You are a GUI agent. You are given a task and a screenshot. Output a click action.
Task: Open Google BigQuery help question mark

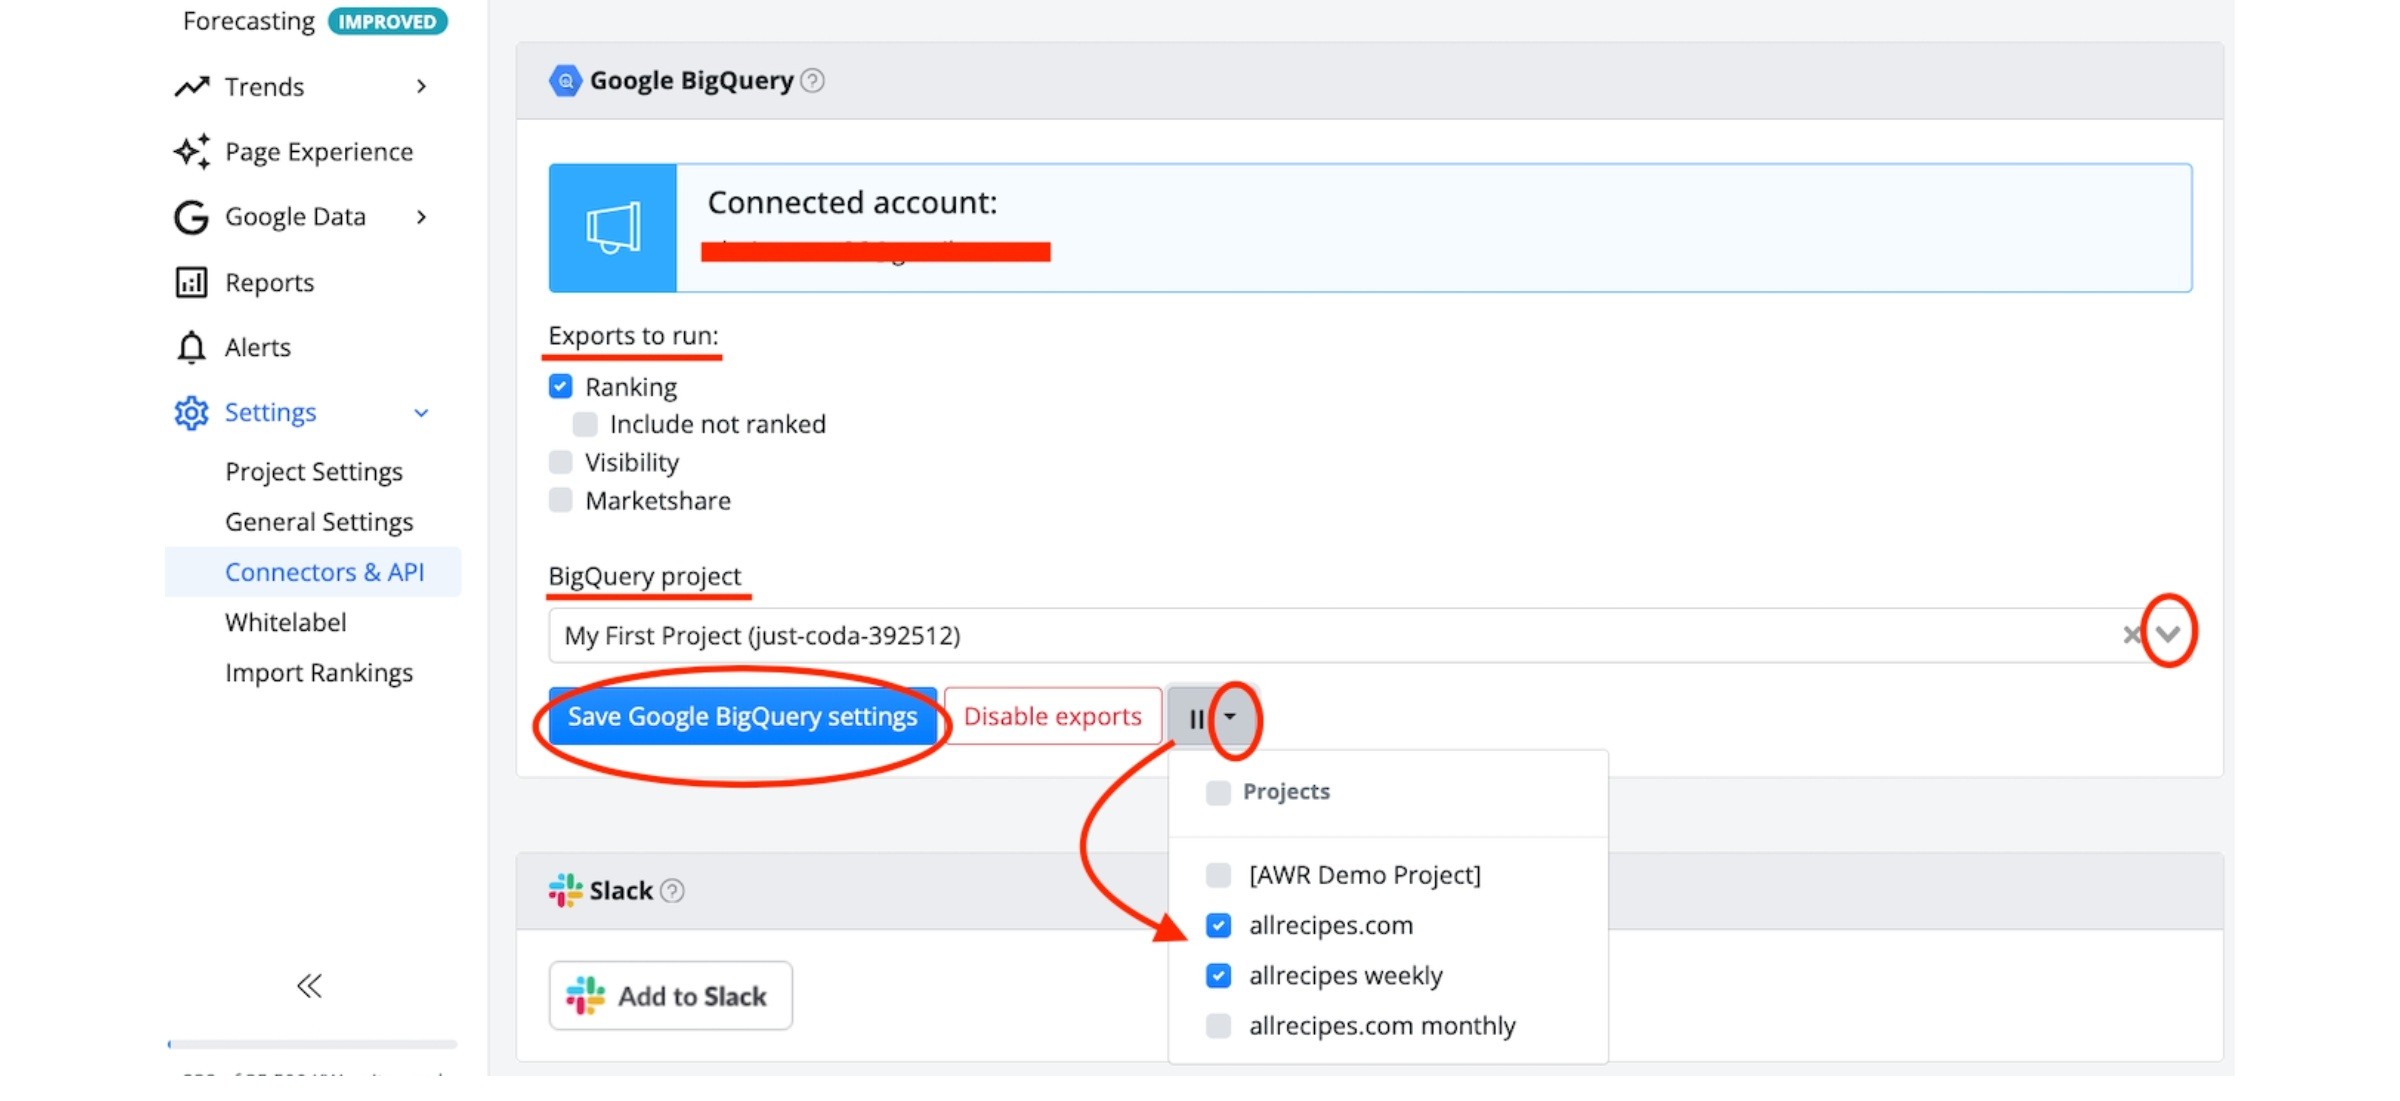click(813, 80)
